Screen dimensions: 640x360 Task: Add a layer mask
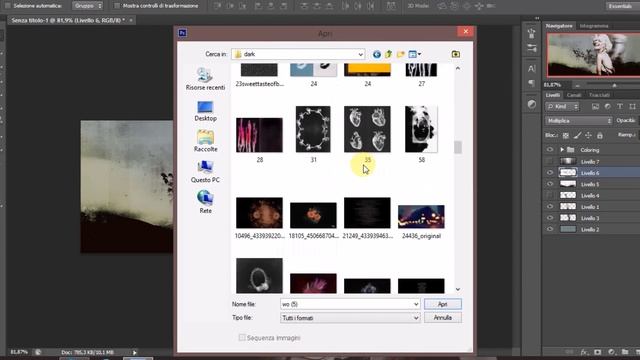point(598,352)
